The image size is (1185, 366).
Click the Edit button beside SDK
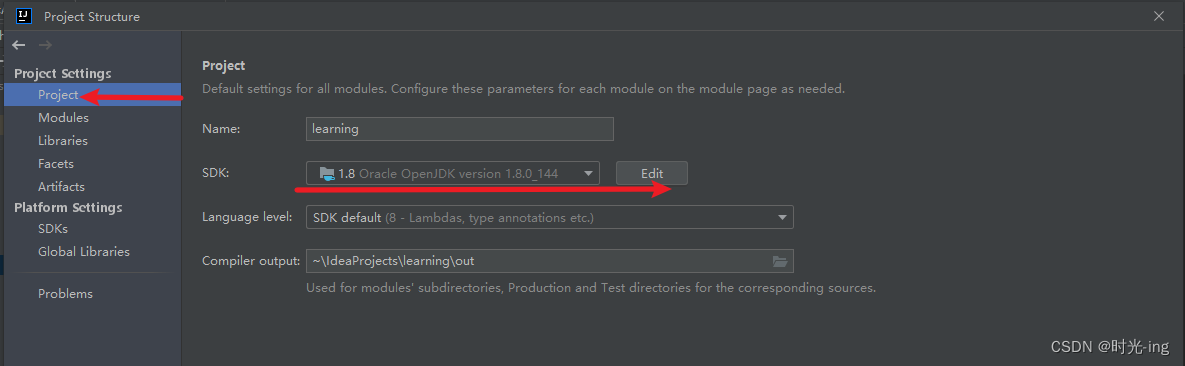[x=651, y=173]
